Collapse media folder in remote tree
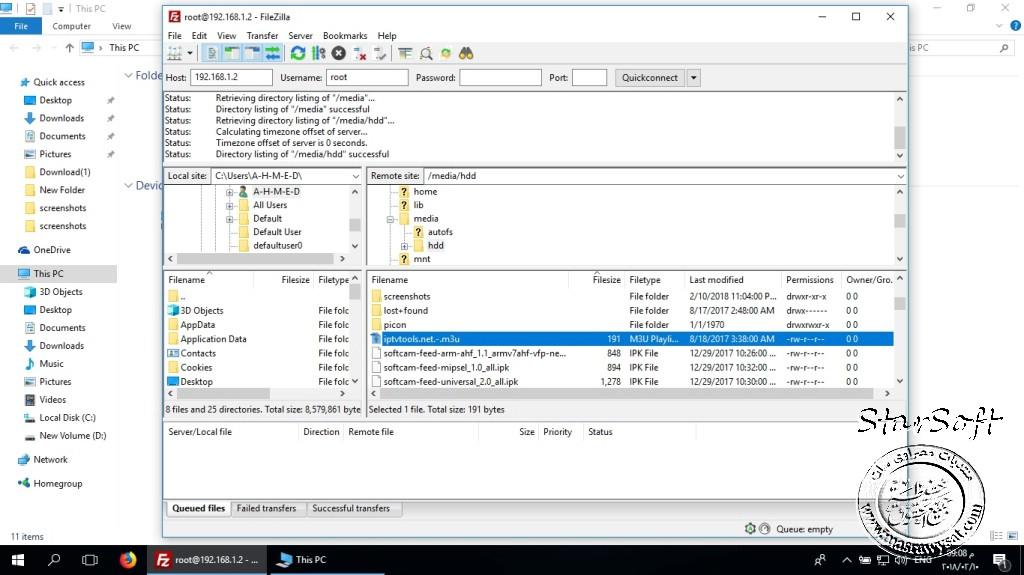 390,220
